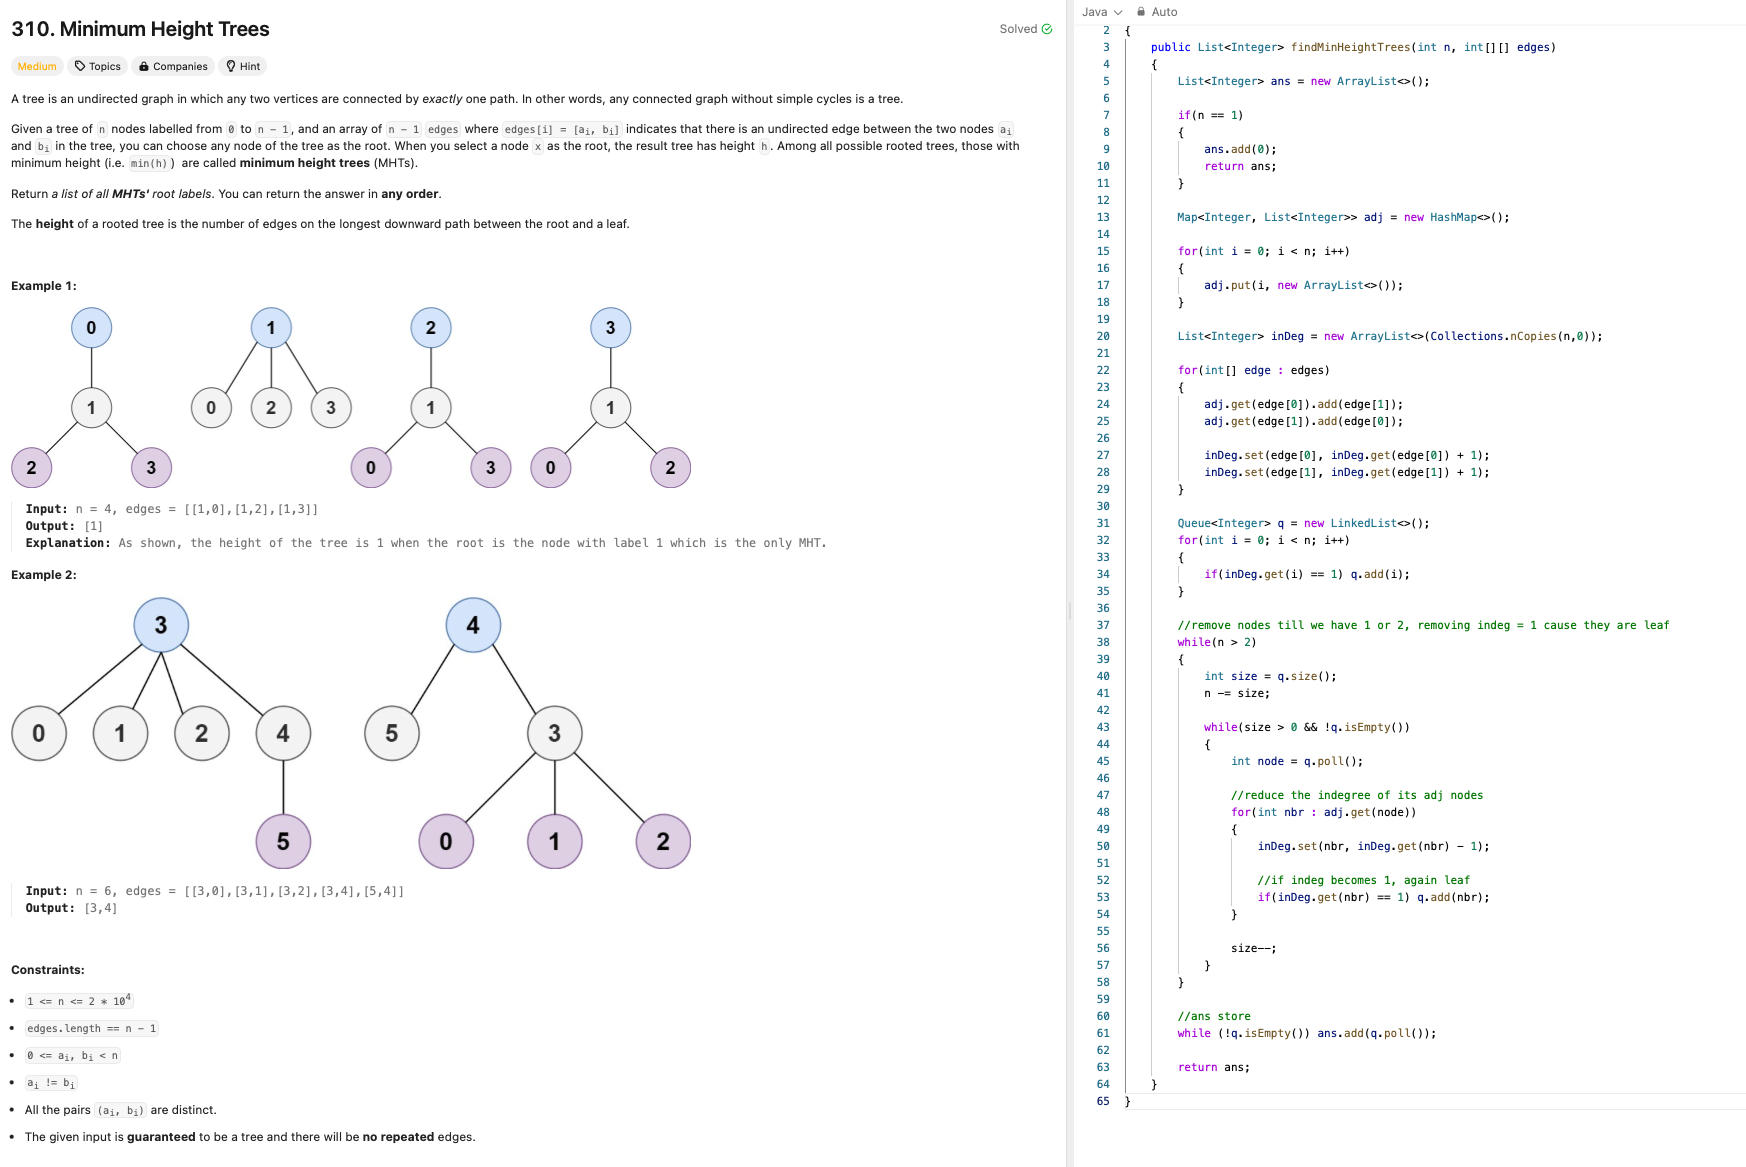Click code line while(n > 2)
The height and width of the screenshot is (1167, 1746).
pyautogui.click(x=1217, y=642)
